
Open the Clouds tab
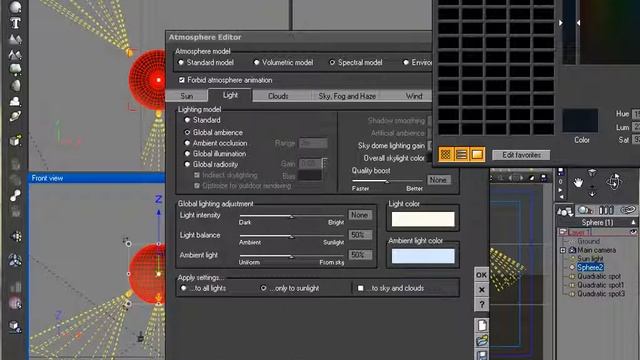278,96
